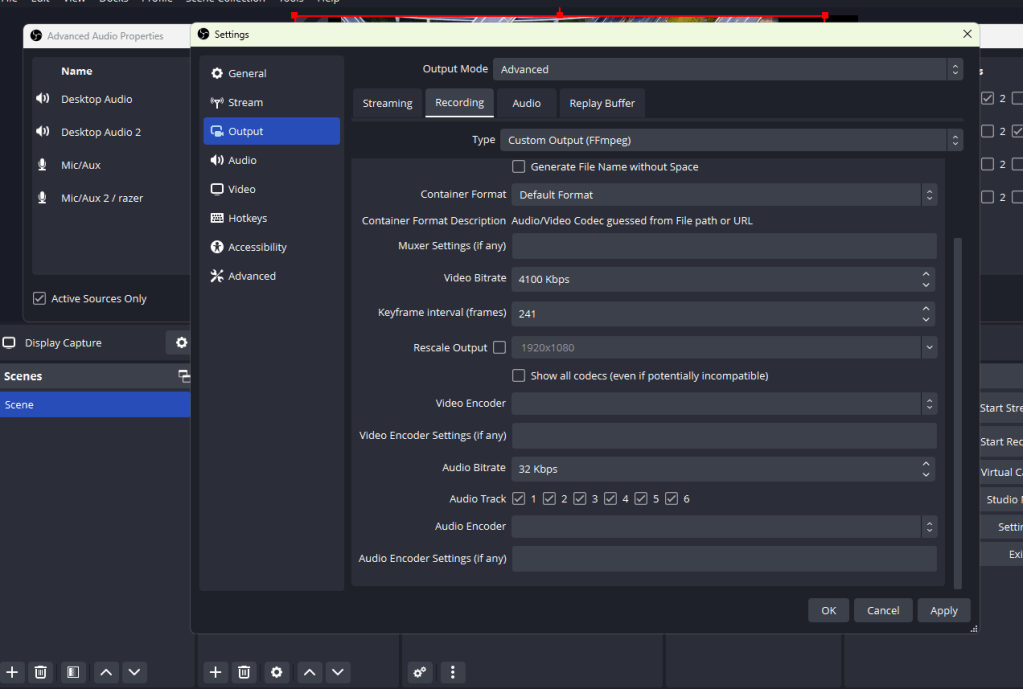1023x689 pixels.
Task: Decrease Keyframe interval with down arrow
Action: pos(926,319)
